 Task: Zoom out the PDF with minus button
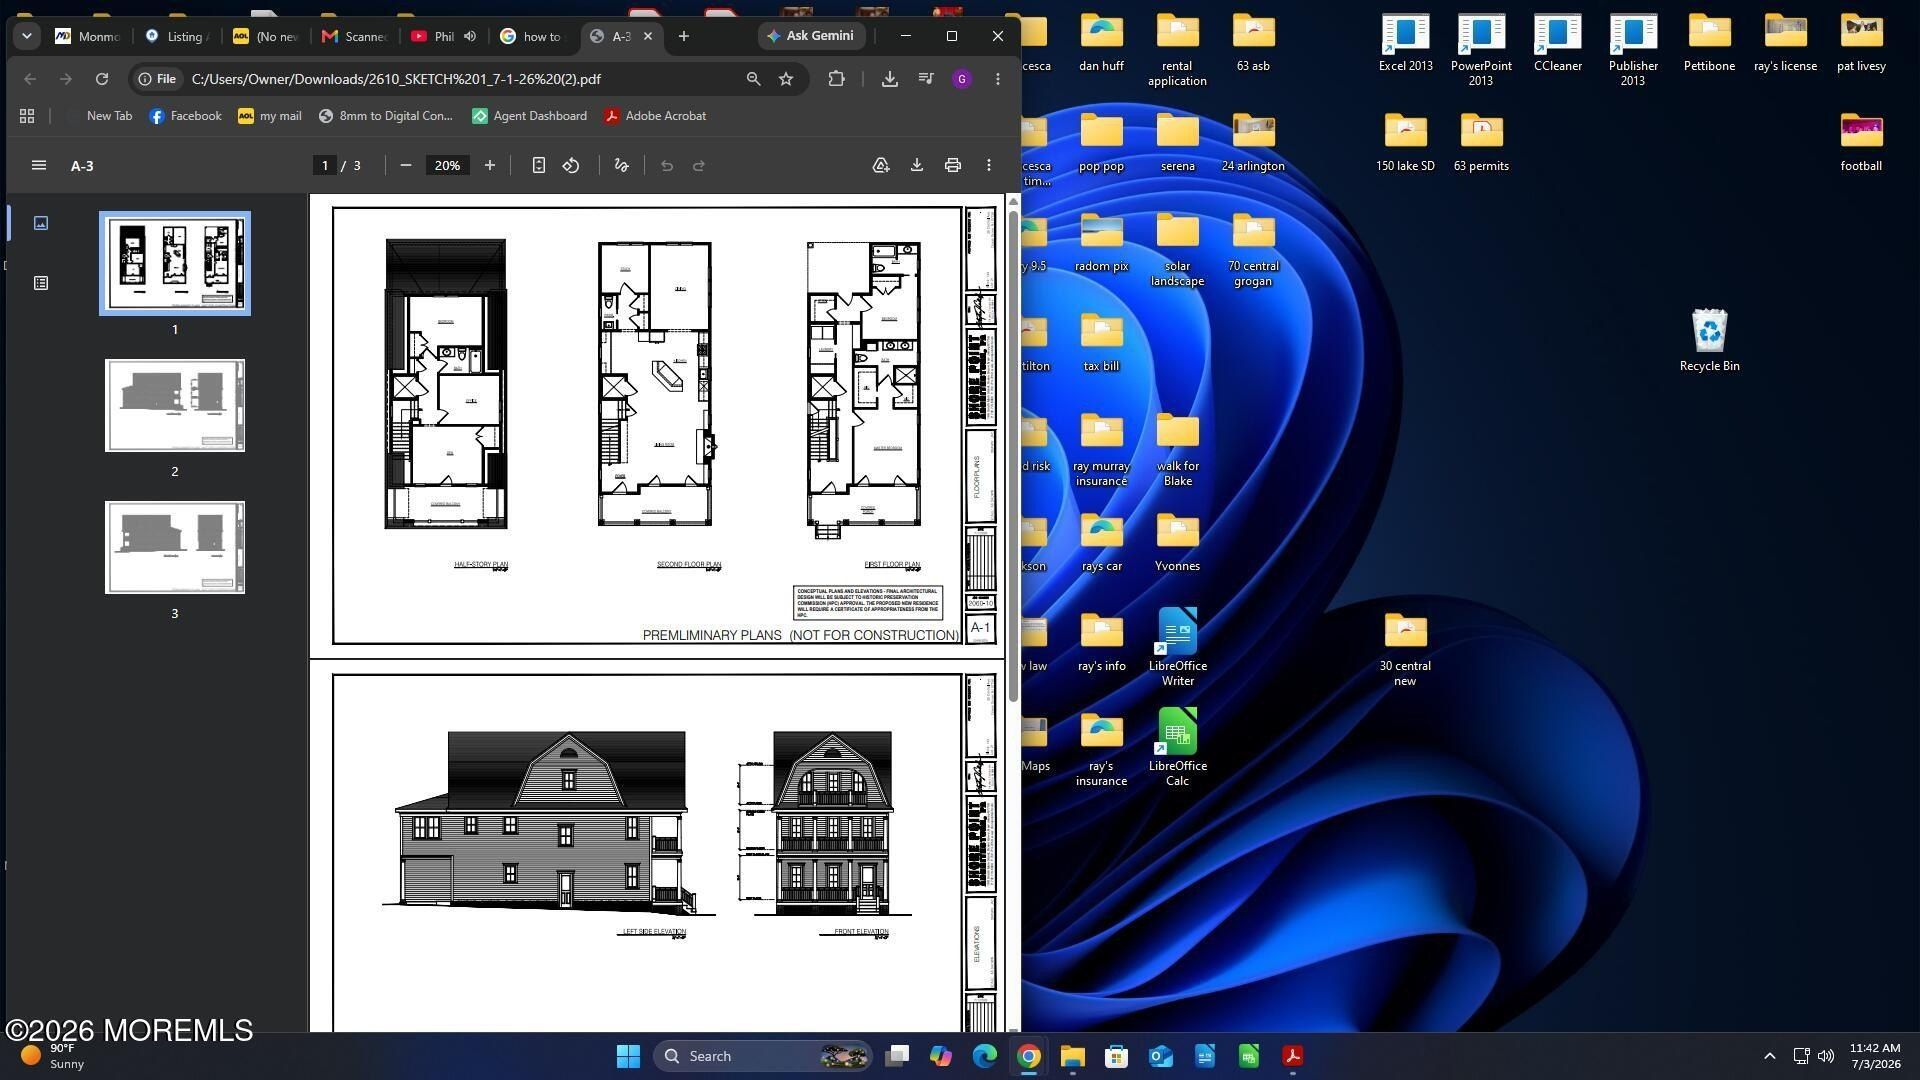coord(406,165)
